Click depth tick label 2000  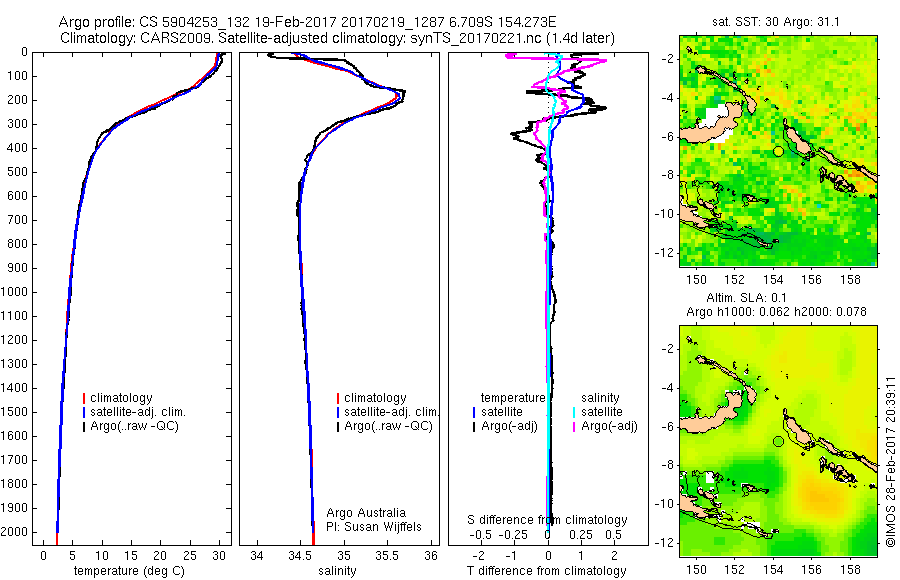14,532
